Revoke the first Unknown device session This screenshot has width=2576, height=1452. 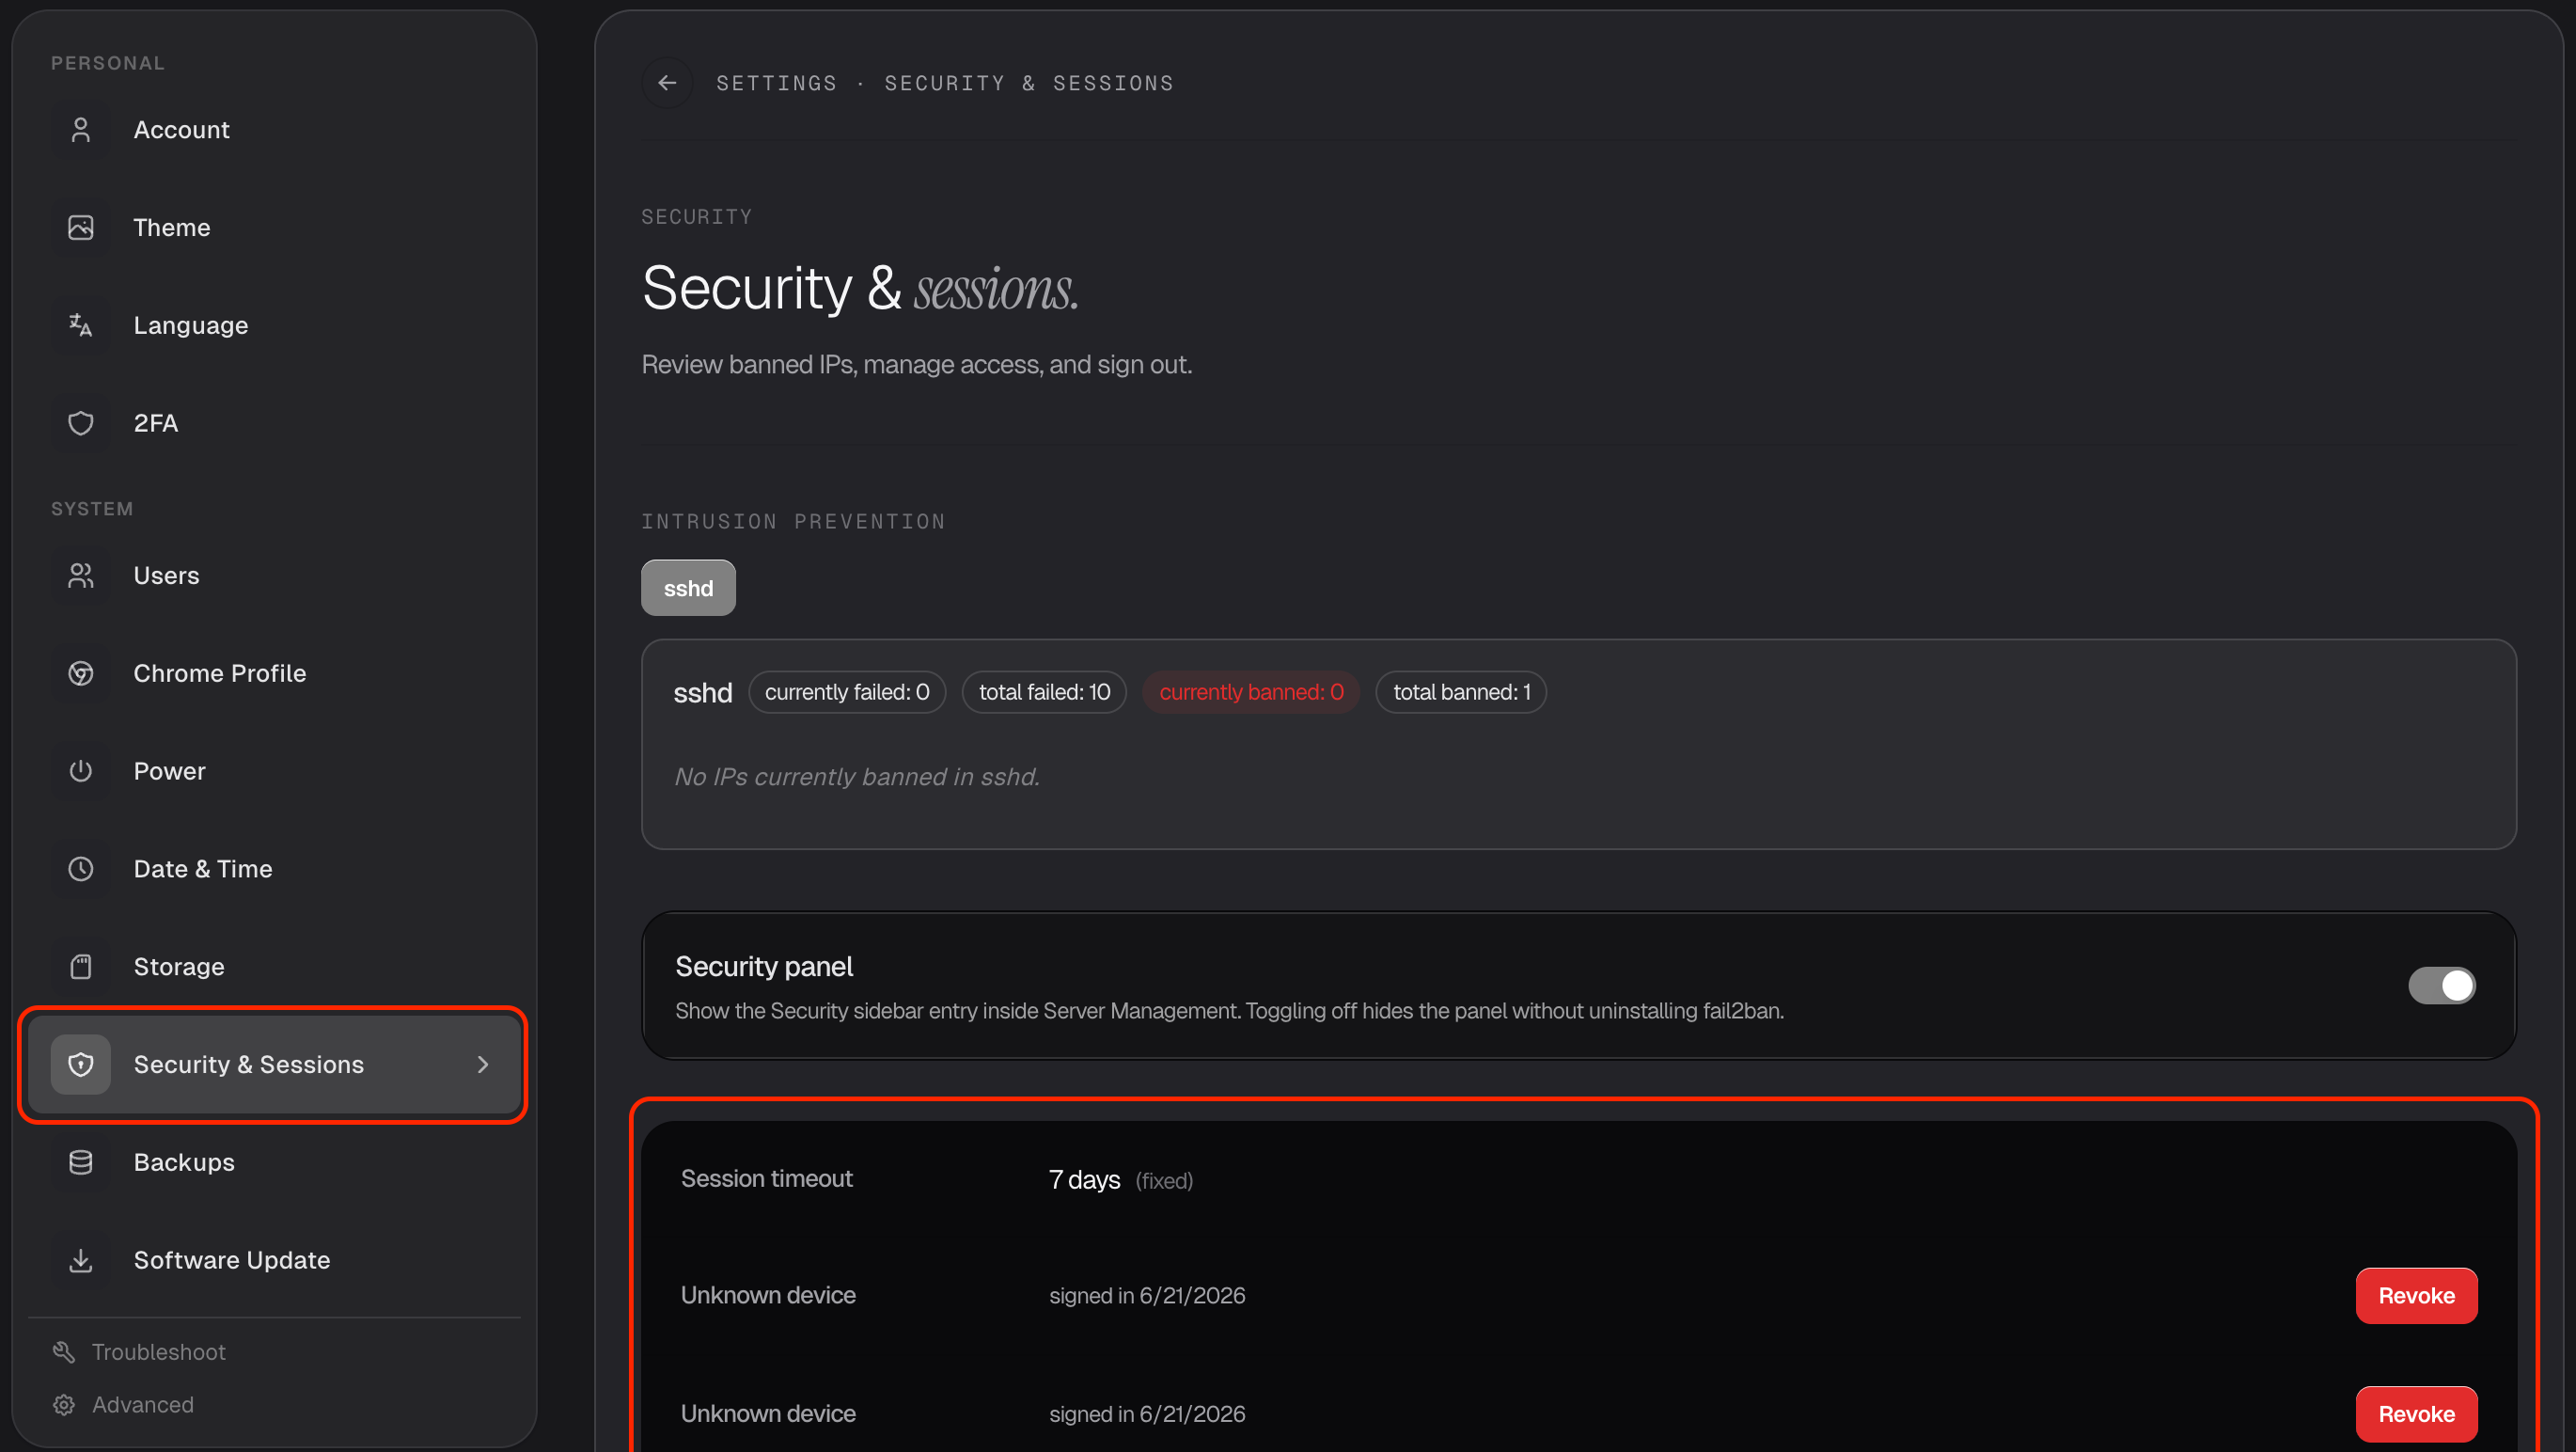[x=2416, y=1296]
